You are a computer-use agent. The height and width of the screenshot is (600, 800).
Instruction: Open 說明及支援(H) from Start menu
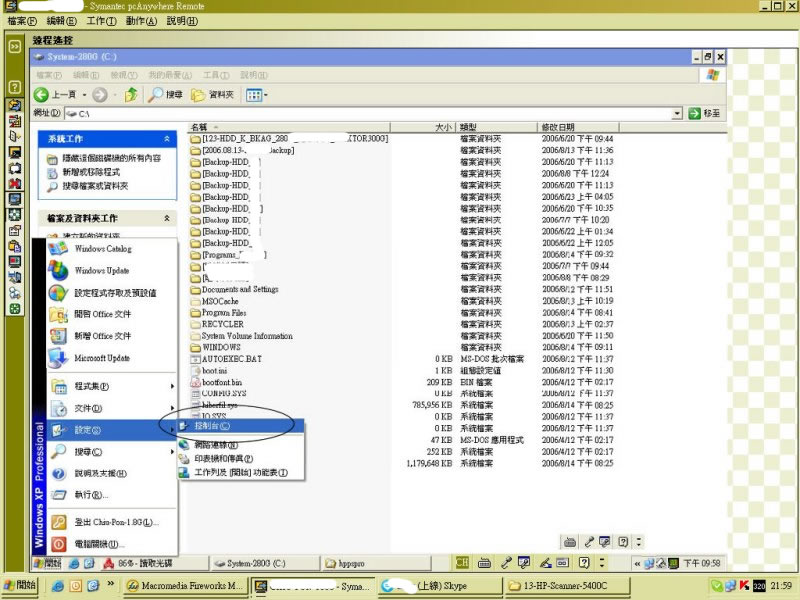tap(112, 473)
